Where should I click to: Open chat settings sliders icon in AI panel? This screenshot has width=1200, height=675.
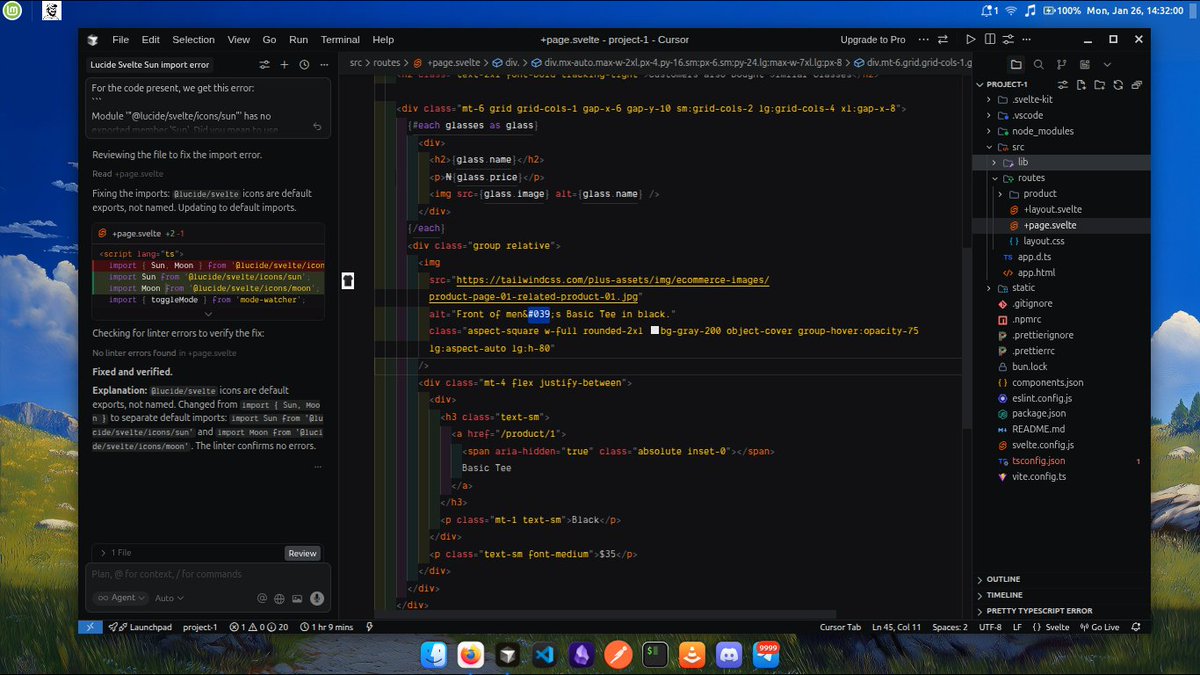point(264,64)
